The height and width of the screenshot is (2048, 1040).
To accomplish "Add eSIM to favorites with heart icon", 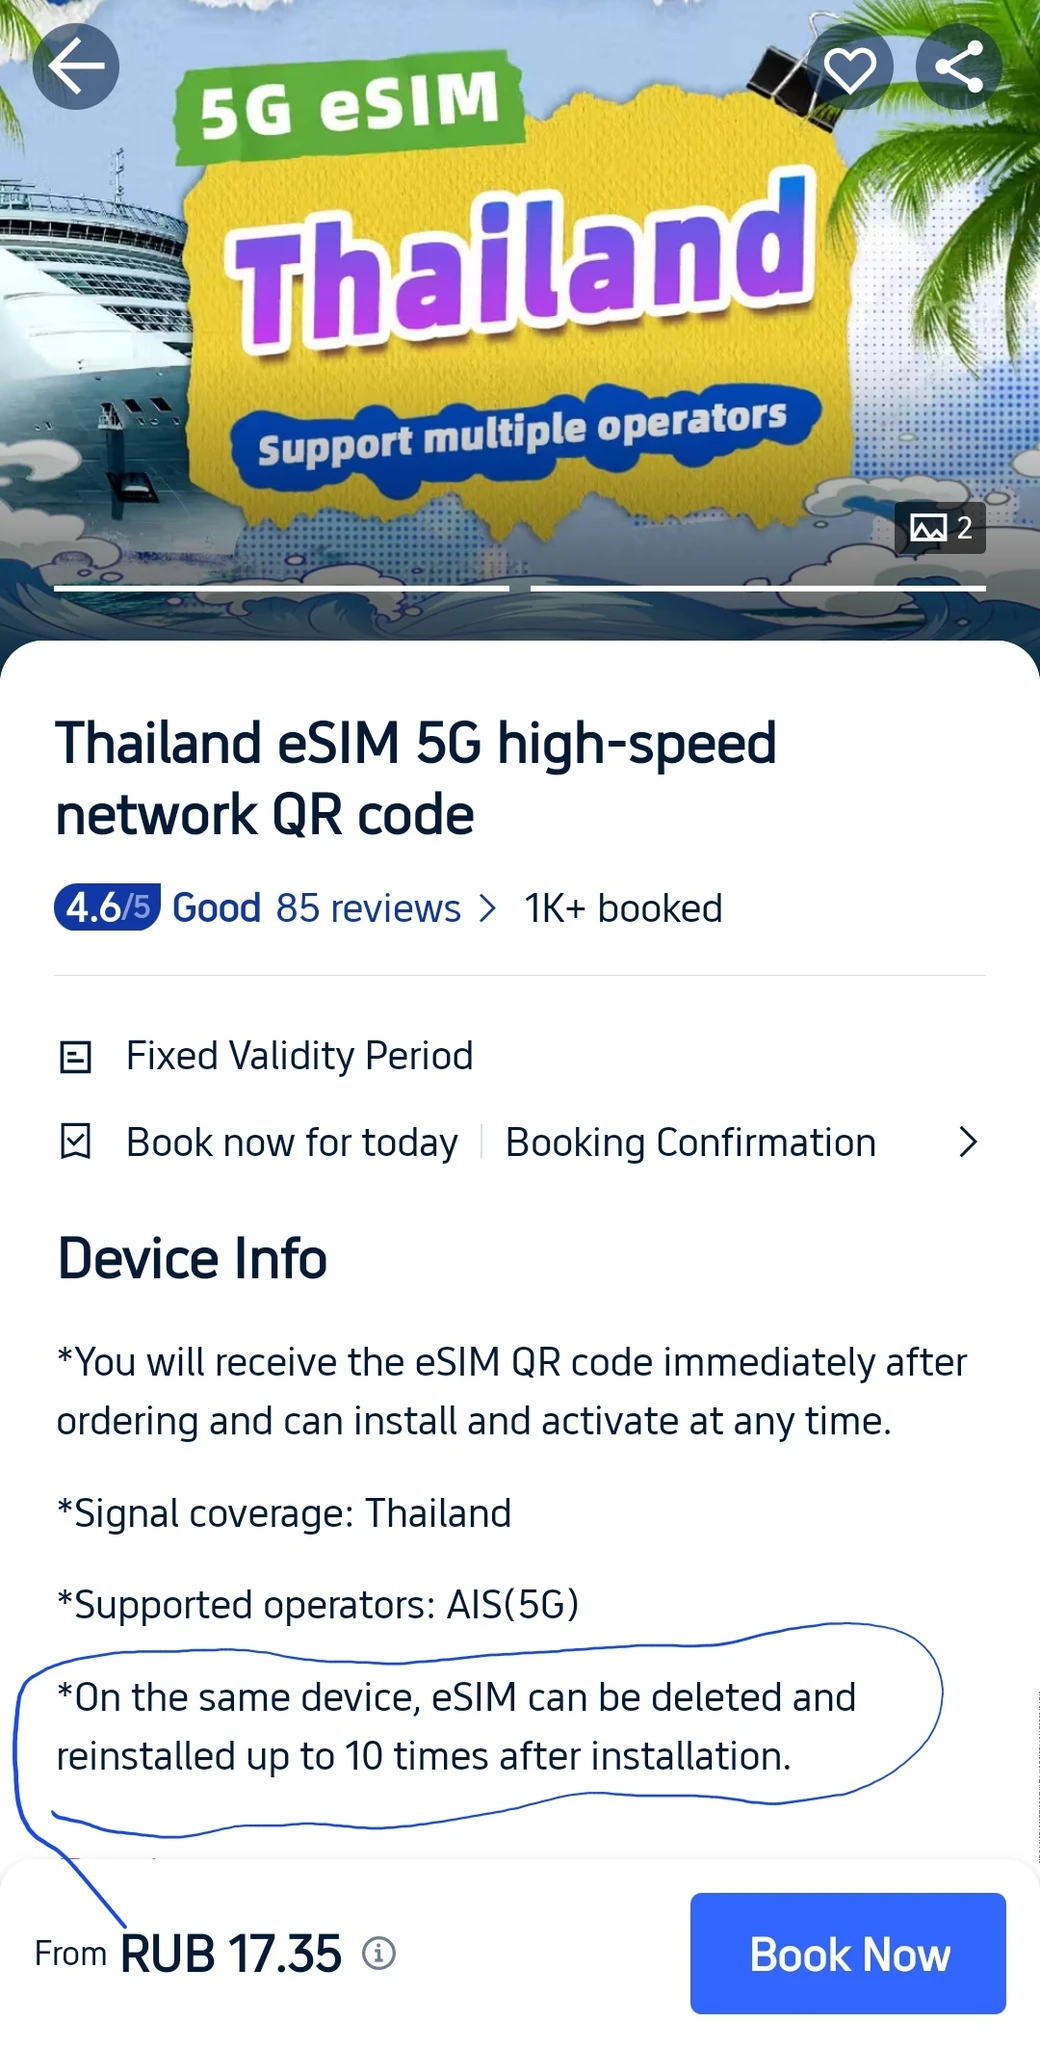I will 850,67.
